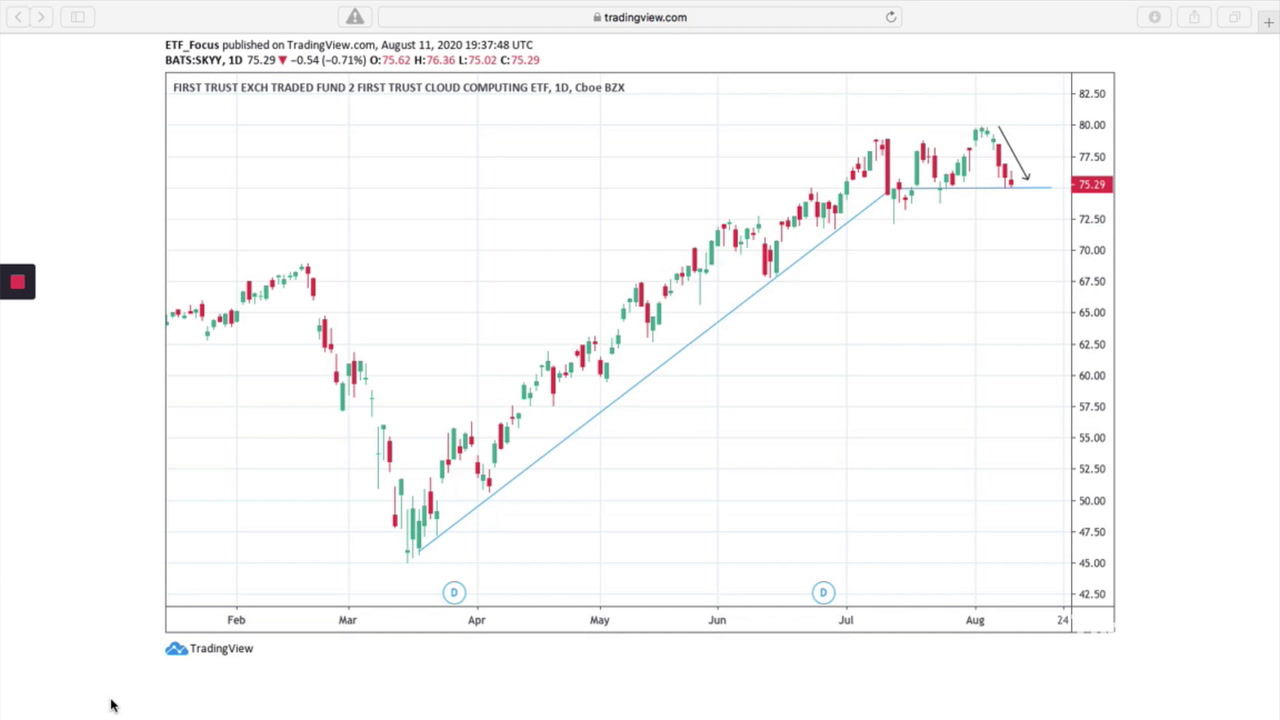The height and width of the screenshot is (720, 1280).
Task: Click the Safari share button
Action: tap(1194, 17)
